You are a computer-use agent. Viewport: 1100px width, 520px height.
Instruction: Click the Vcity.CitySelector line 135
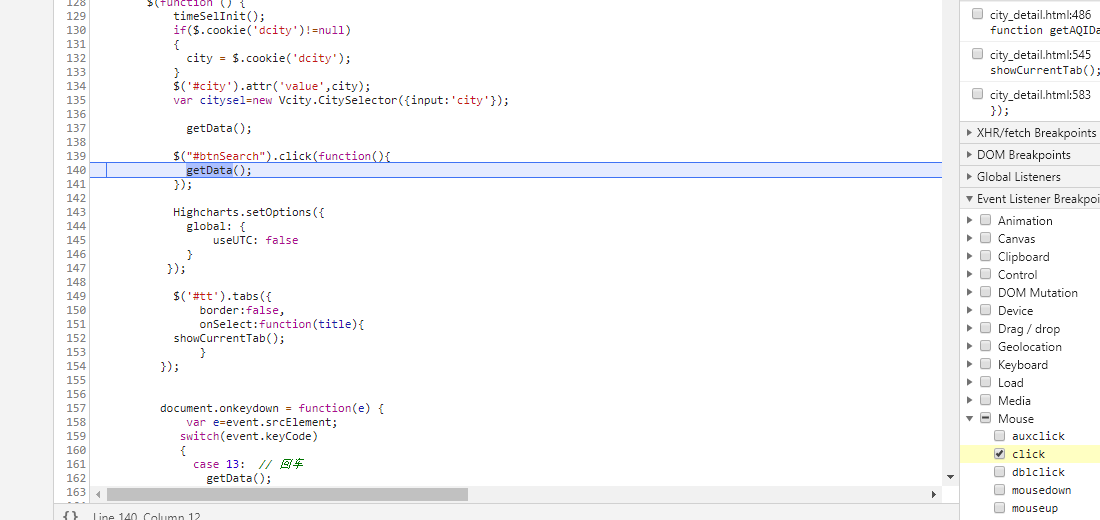pyautogui.click(x=340, y=100)
